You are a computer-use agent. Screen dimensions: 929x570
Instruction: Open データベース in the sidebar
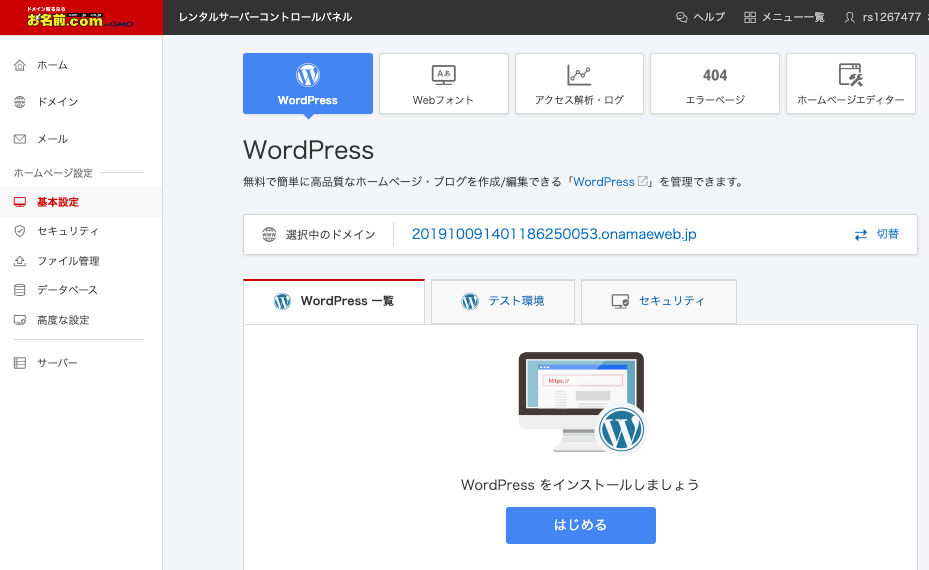[67, 290]
